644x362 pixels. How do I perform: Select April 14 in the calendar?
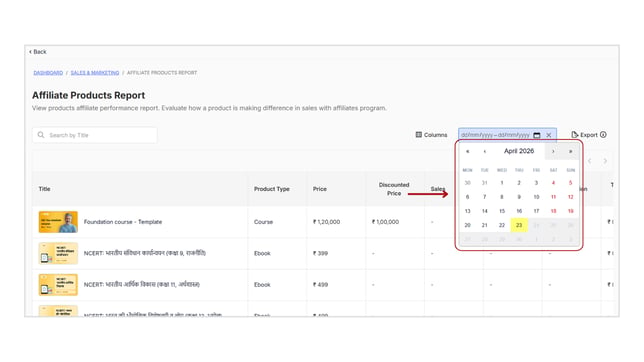[x=485, y=211]
